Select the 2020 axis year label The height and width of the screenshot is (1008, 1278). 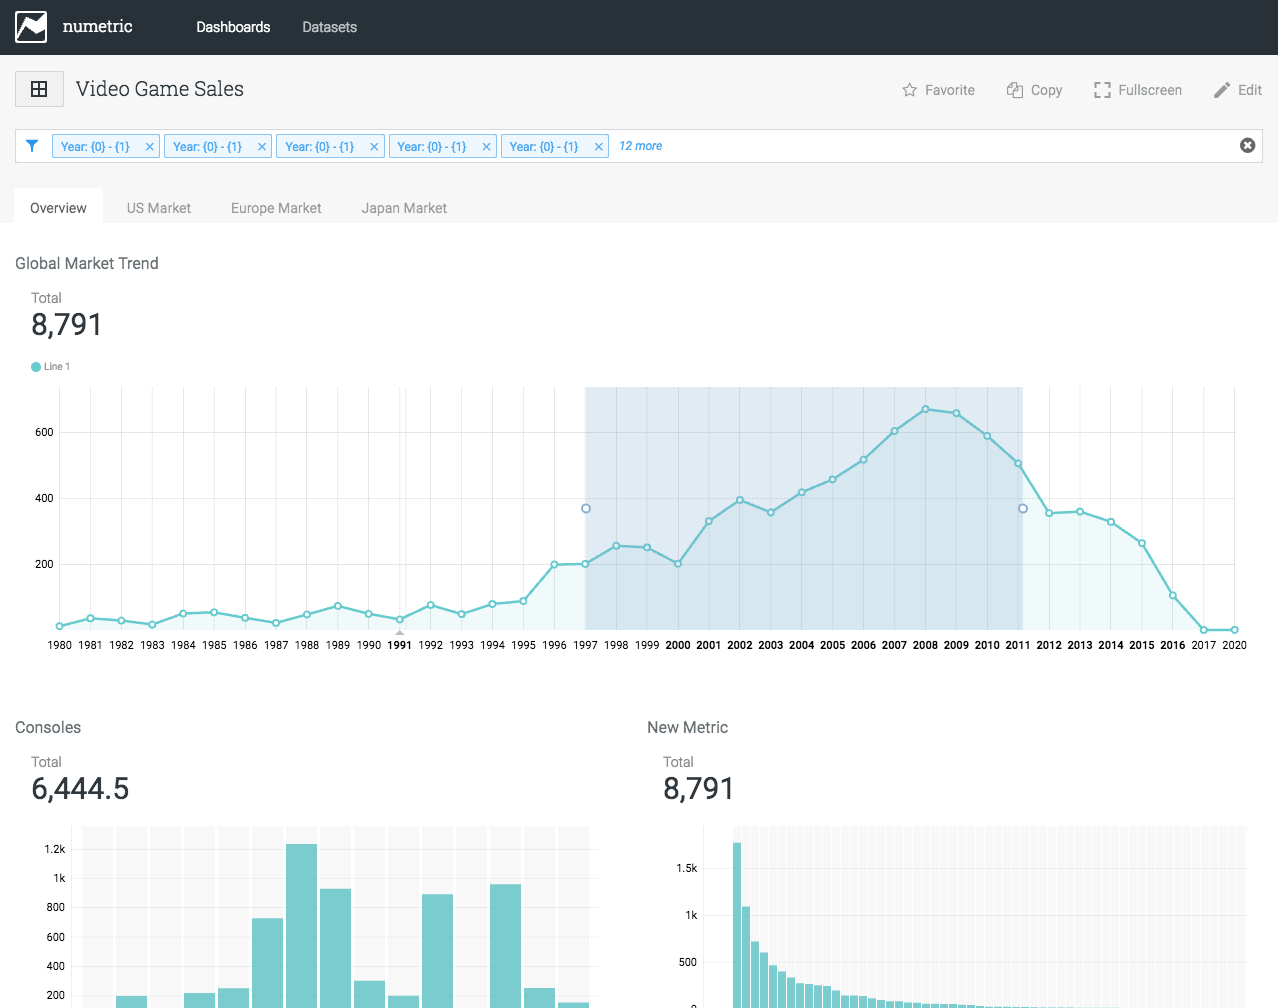pyautogui.click(x=1235, y=645)
